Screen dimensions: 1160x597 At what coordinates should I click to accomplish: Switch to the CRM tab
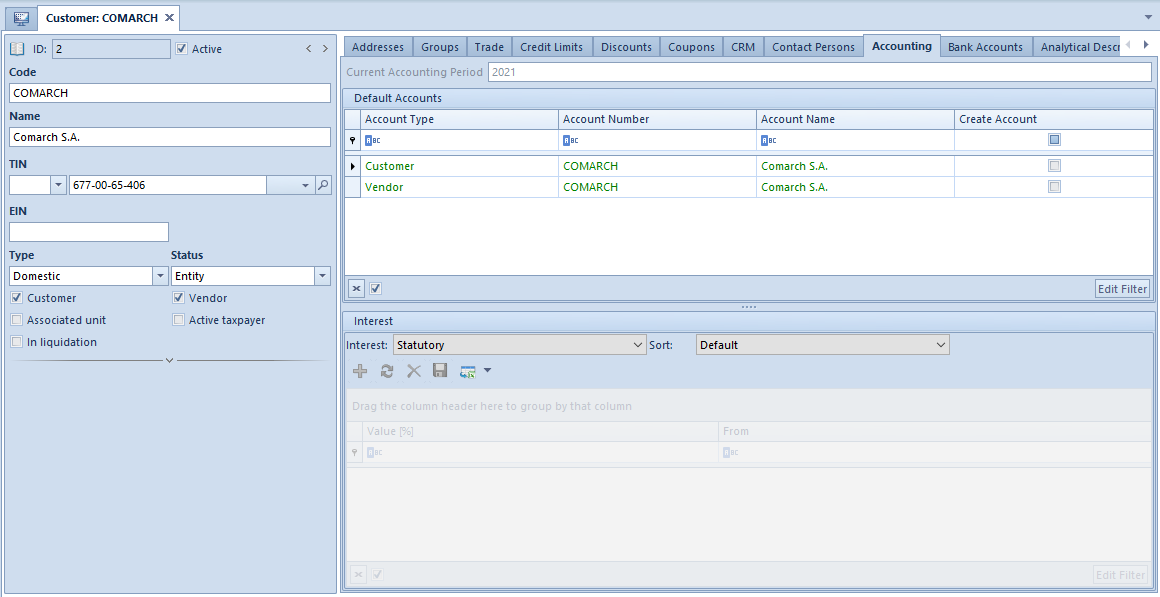743,47
